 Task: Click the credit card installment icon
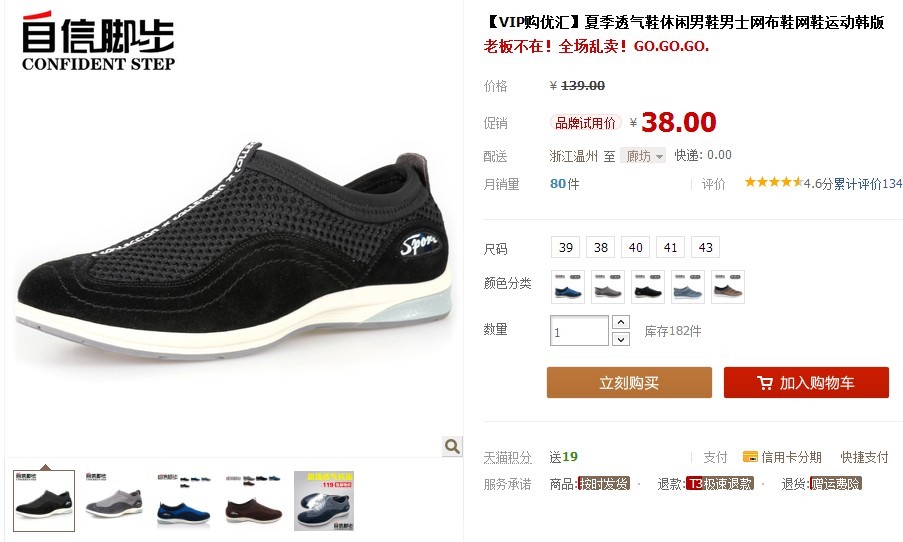750,457
